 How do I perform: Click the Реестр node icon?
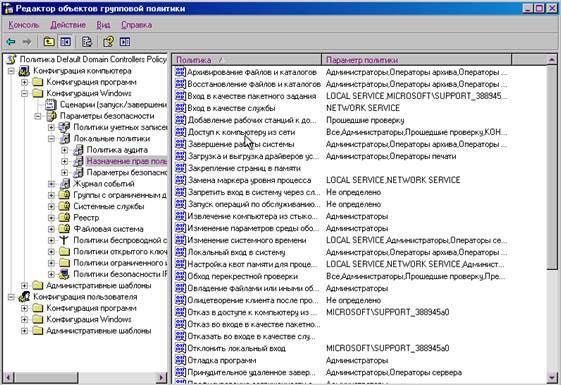(64, 218)
